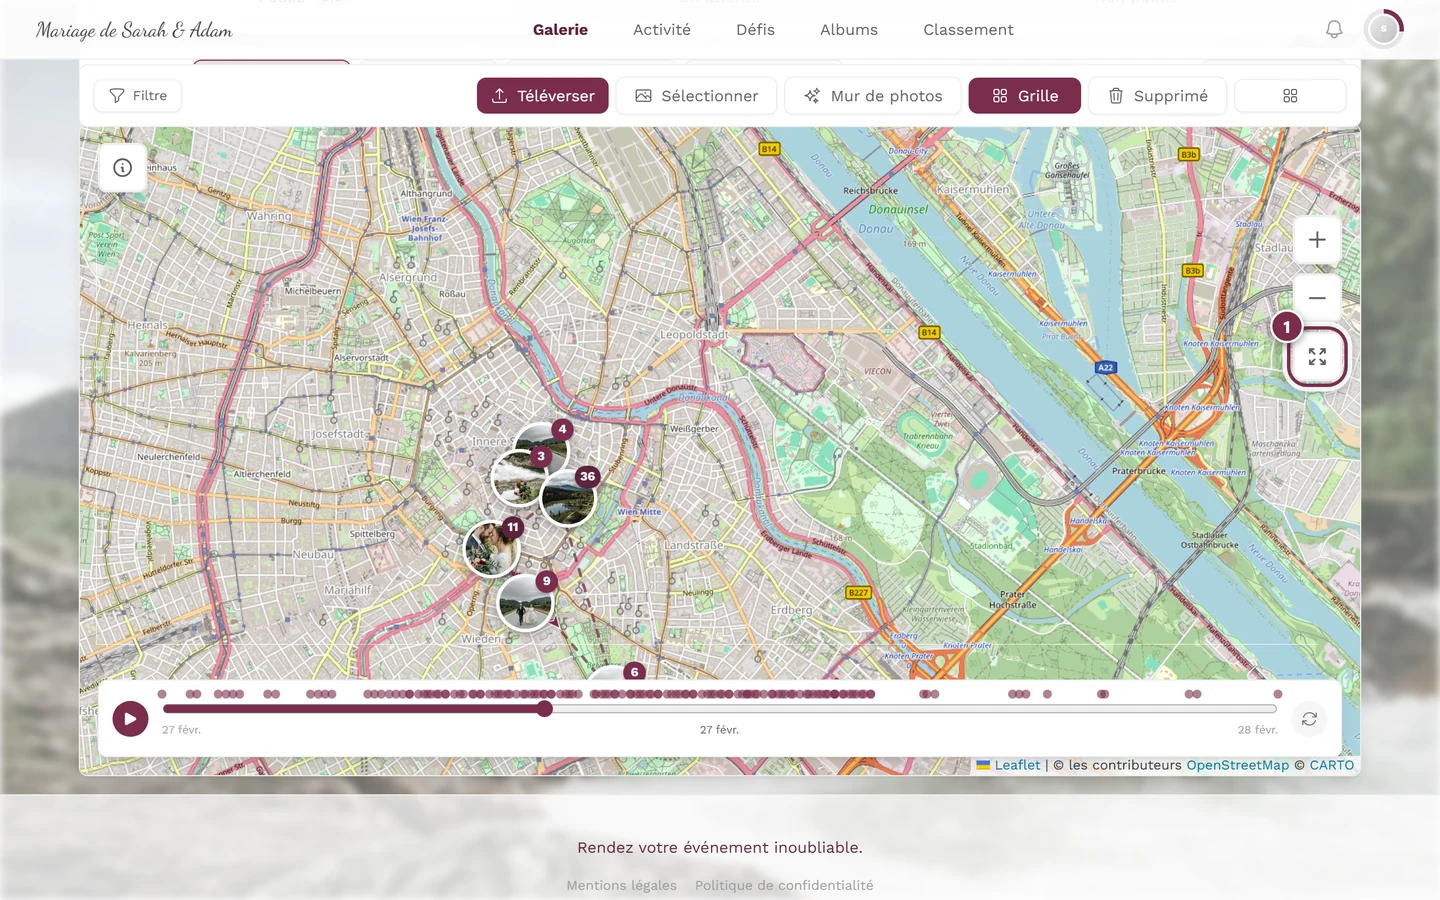Open the OpenStreetMap attribution link
The width and height of the screenshot is (1440, 900).
click(x=1238, y=765)
